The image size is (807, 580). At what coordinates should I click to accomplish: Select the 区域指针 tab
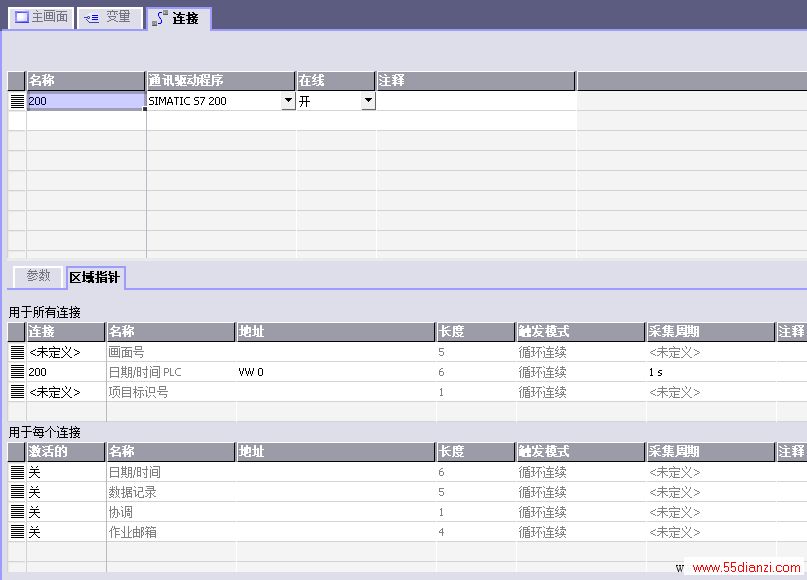[95, 277]
